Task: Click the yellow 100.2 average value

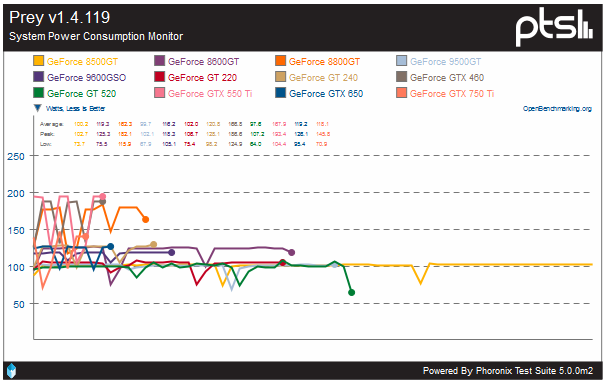Action: (81, 124)
